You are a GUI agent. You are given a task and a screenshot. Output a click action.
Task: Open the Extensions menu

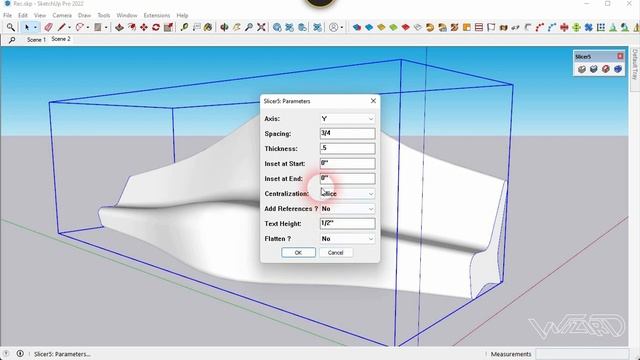[157, 15]
